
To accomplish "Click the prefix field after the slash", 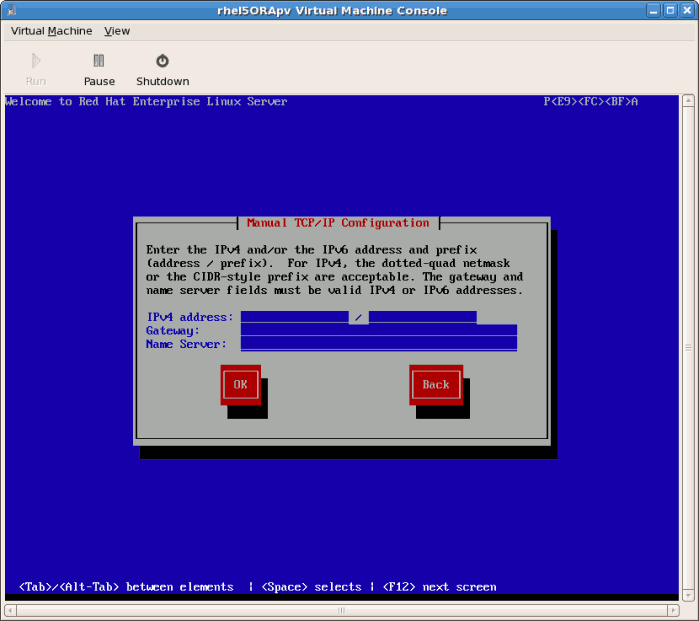I will tap(422, 317).
